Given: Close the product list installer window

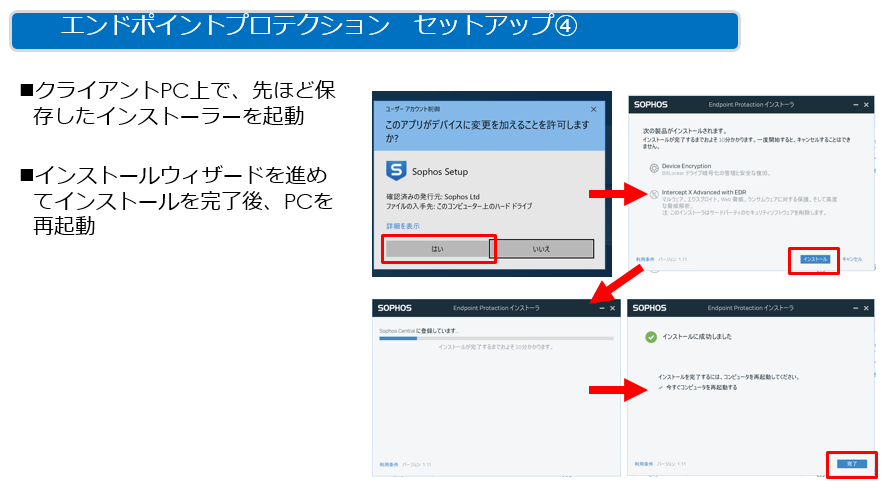Looking at the screenshot, I should pyautogui.click(x=866, y=104).
